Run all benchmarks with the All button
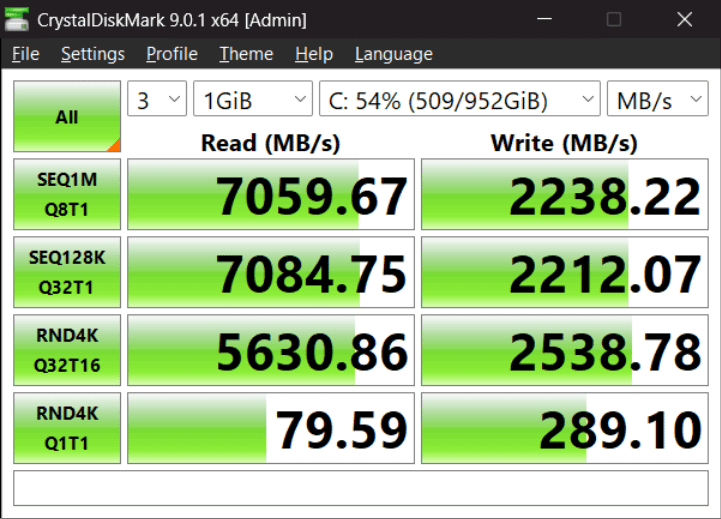The width and height of the screenshot is (721, 519). click(x=67, y=116)
